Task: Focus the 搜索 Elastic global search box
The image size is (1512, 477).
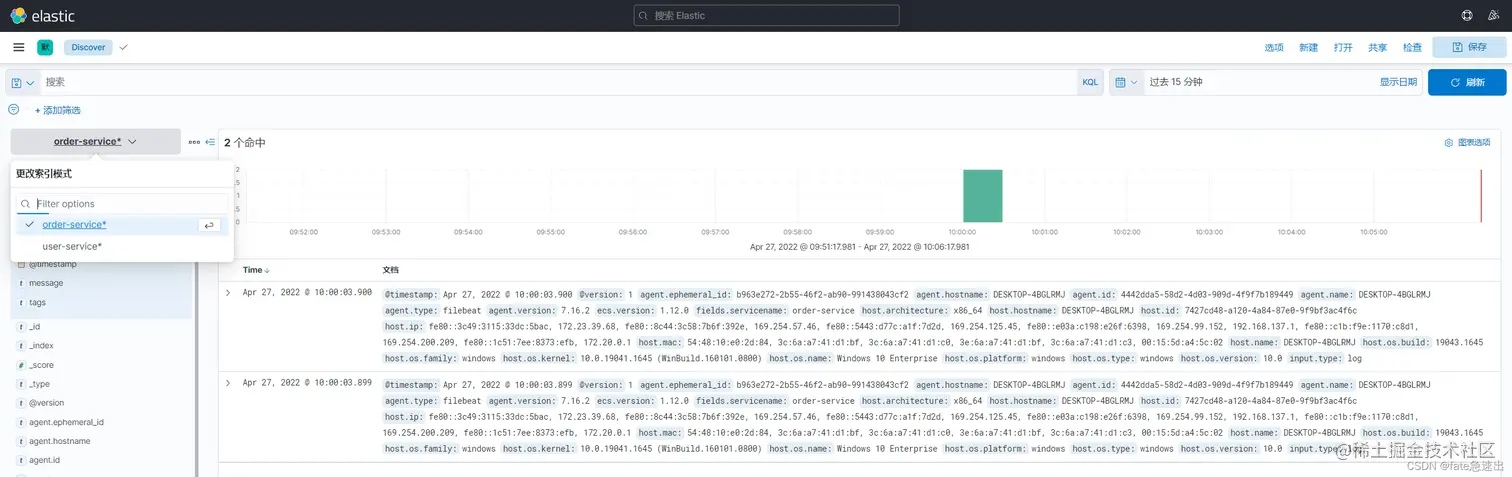Action: click(767, 16)
